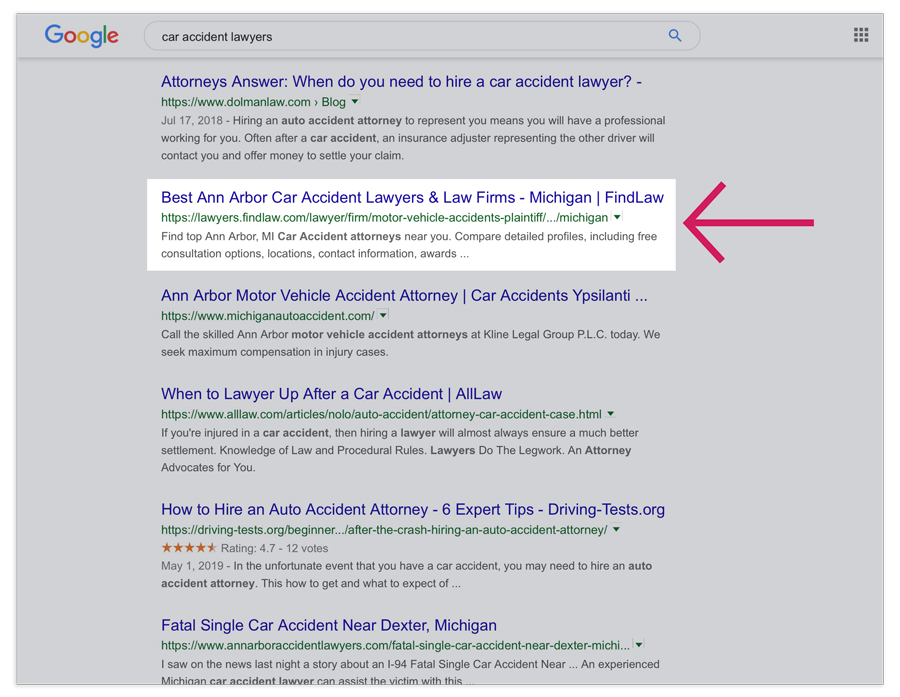Expand the dropdown beside the driving-tests.org URL
Screen dimensions: 900x697
click(616, 529)
